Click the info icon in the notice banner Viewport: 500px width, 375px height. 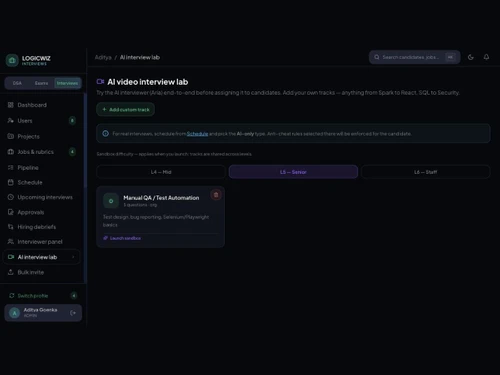pos(106,134)
